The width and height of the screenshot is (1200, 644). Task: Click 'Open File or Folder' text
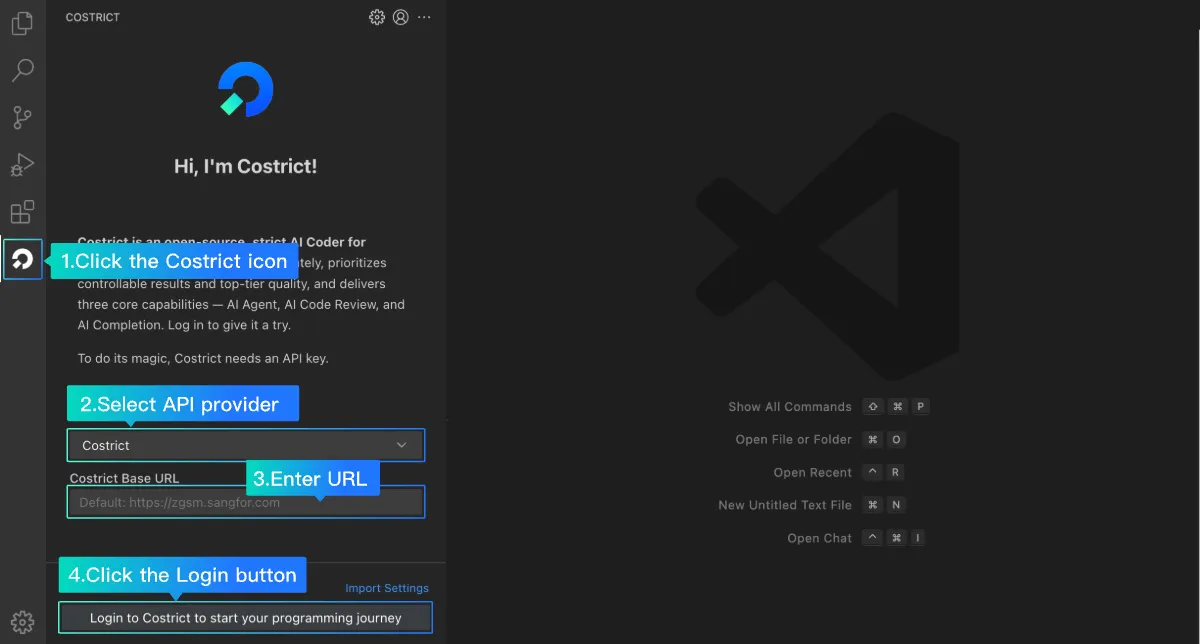pyautogui.click(x=794, y=440)
